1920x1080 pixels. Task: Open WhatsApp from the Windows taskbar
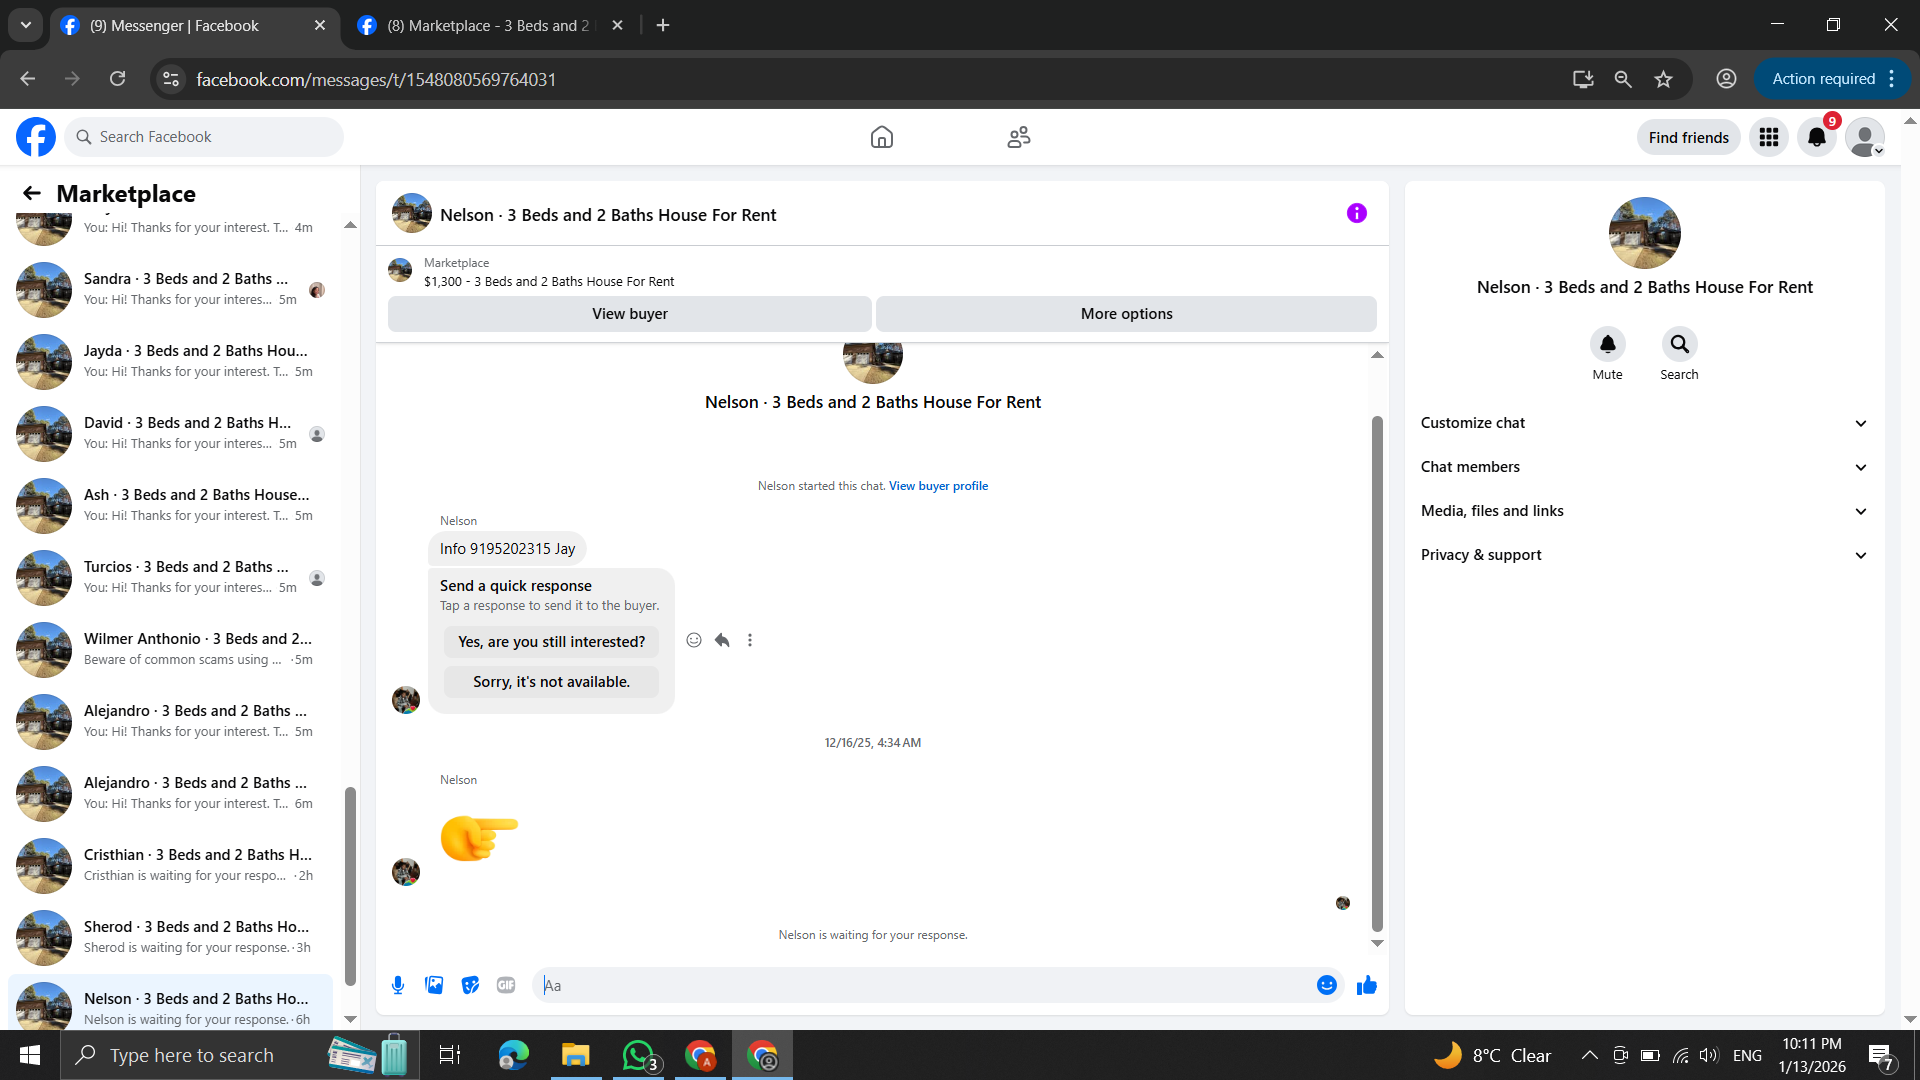pyautogui.click(x=638, y=1055)
